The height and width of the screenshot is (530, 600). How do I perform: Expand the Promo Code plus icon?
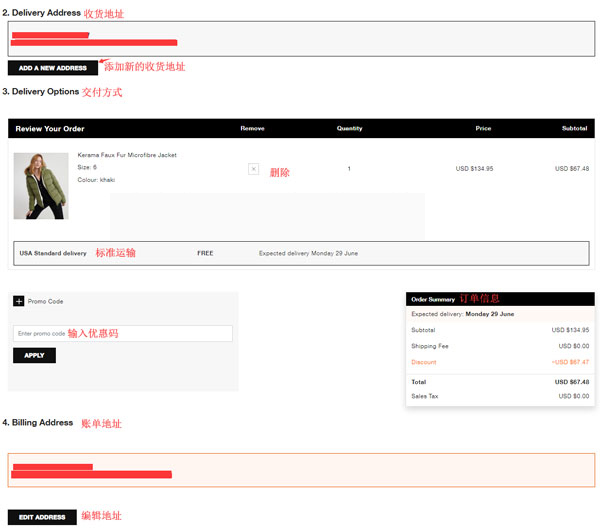(18, 301)
